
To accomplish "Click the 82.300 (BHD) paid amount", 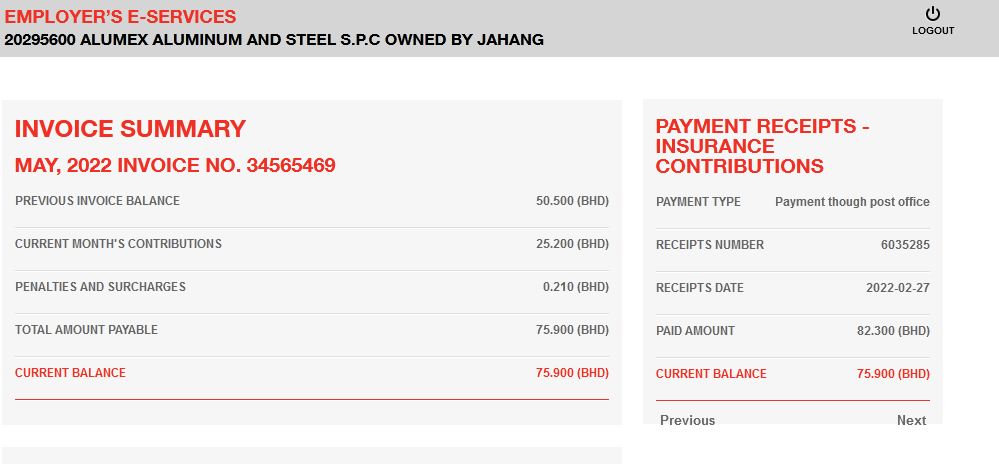I will [893, 331].
